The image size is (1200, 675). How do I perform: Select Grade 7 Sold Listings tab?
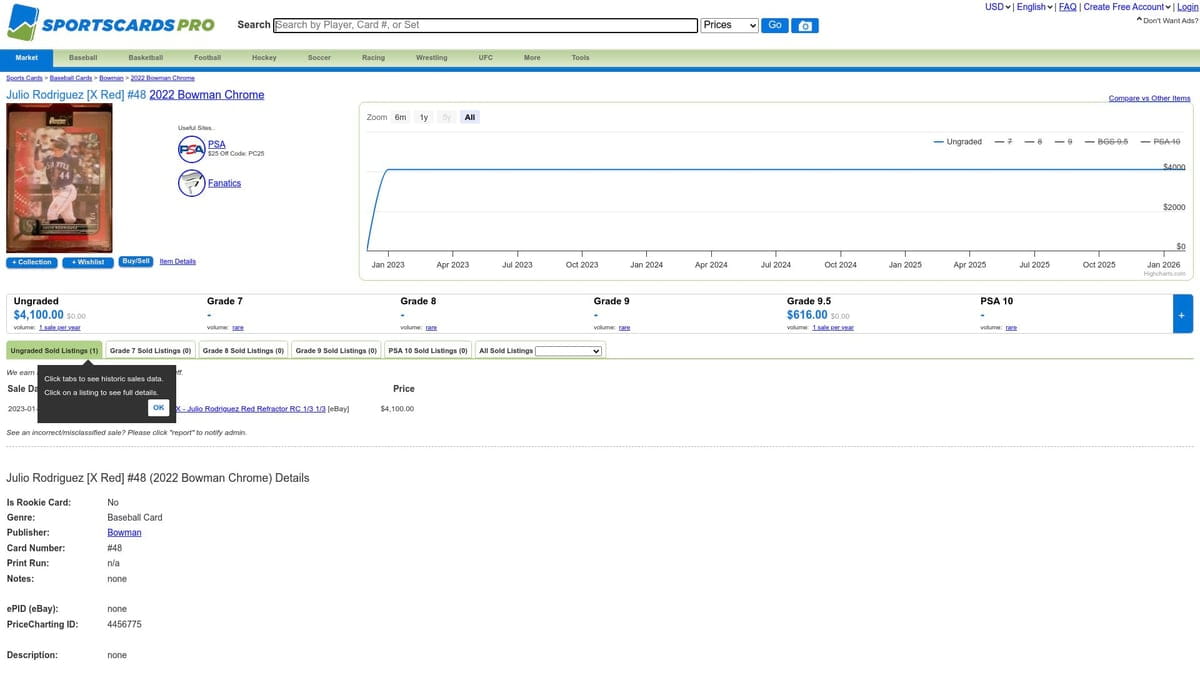point(152,351)
